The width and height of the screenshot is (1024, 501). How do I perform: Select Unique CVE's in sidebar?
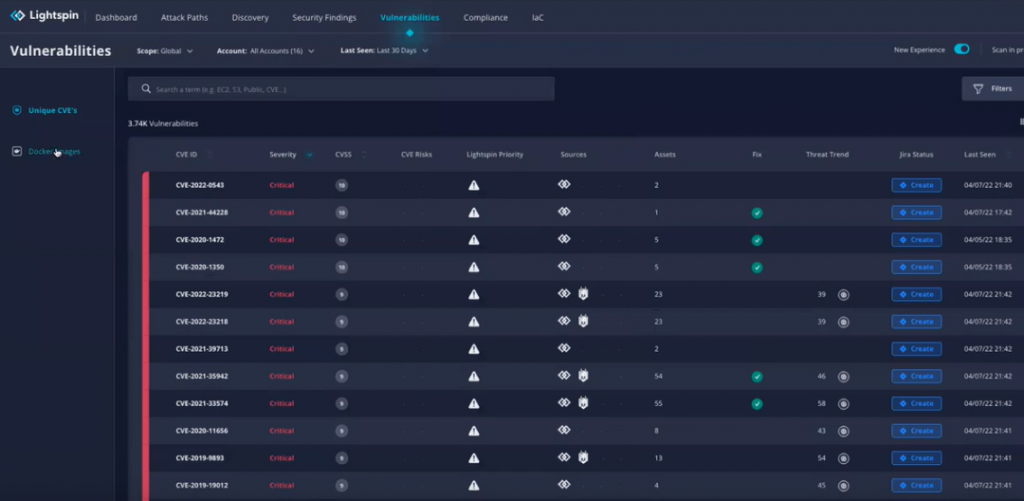click(52, 110)
